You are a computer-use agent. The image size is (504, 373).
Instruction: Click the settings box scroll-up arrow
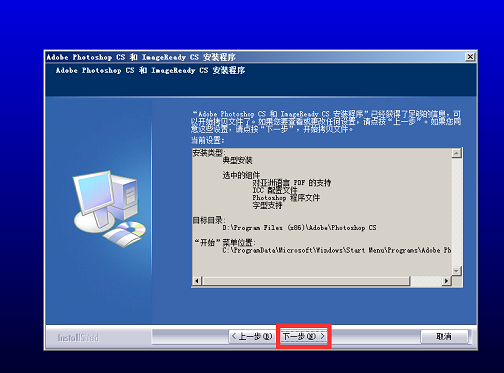(x=456, y=153)
